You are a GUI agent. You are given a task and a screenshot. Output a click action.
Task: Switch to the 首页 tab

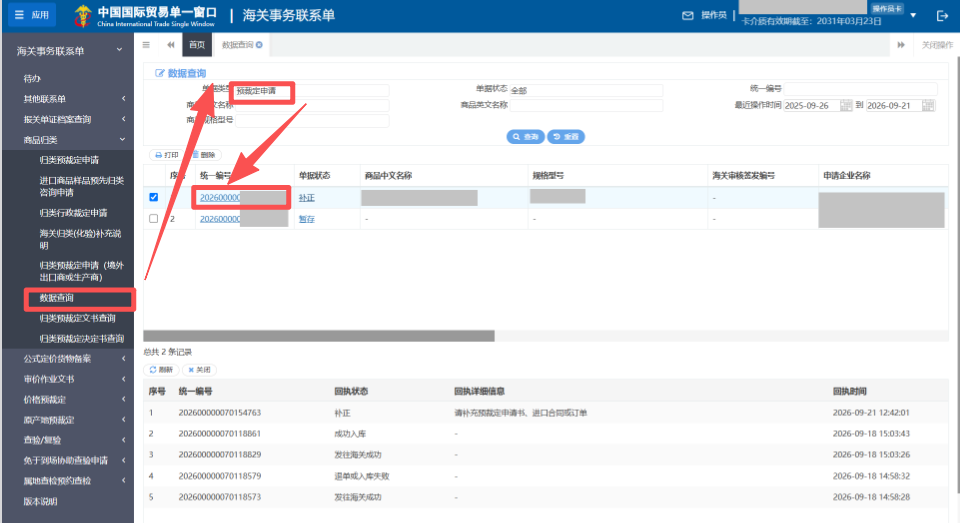197,45
